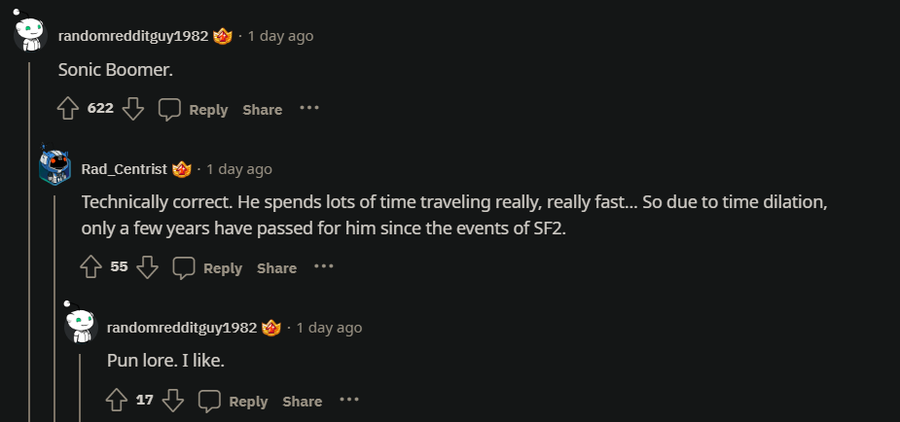Downvote the "Sonic Boomer." comment
The image size is (900, 422).
(133, 109)
